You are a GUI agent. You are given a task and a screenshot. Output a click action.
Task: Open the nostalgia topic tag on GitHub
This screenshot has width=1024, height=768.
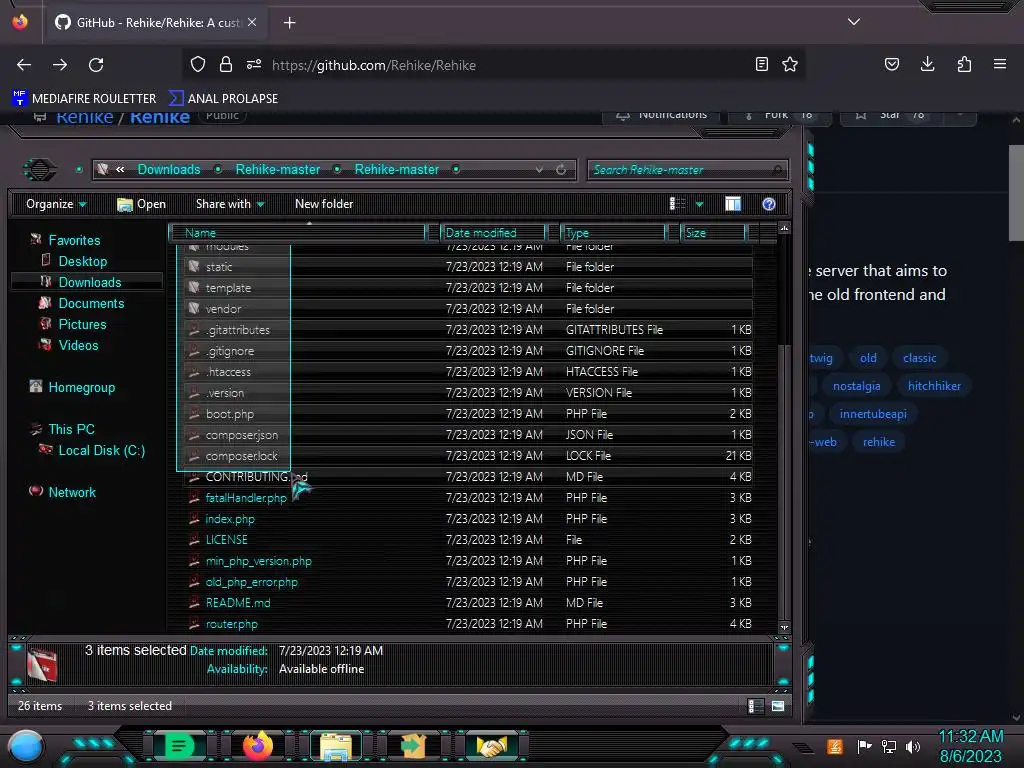pyautogui.click(x=856, y=386)
